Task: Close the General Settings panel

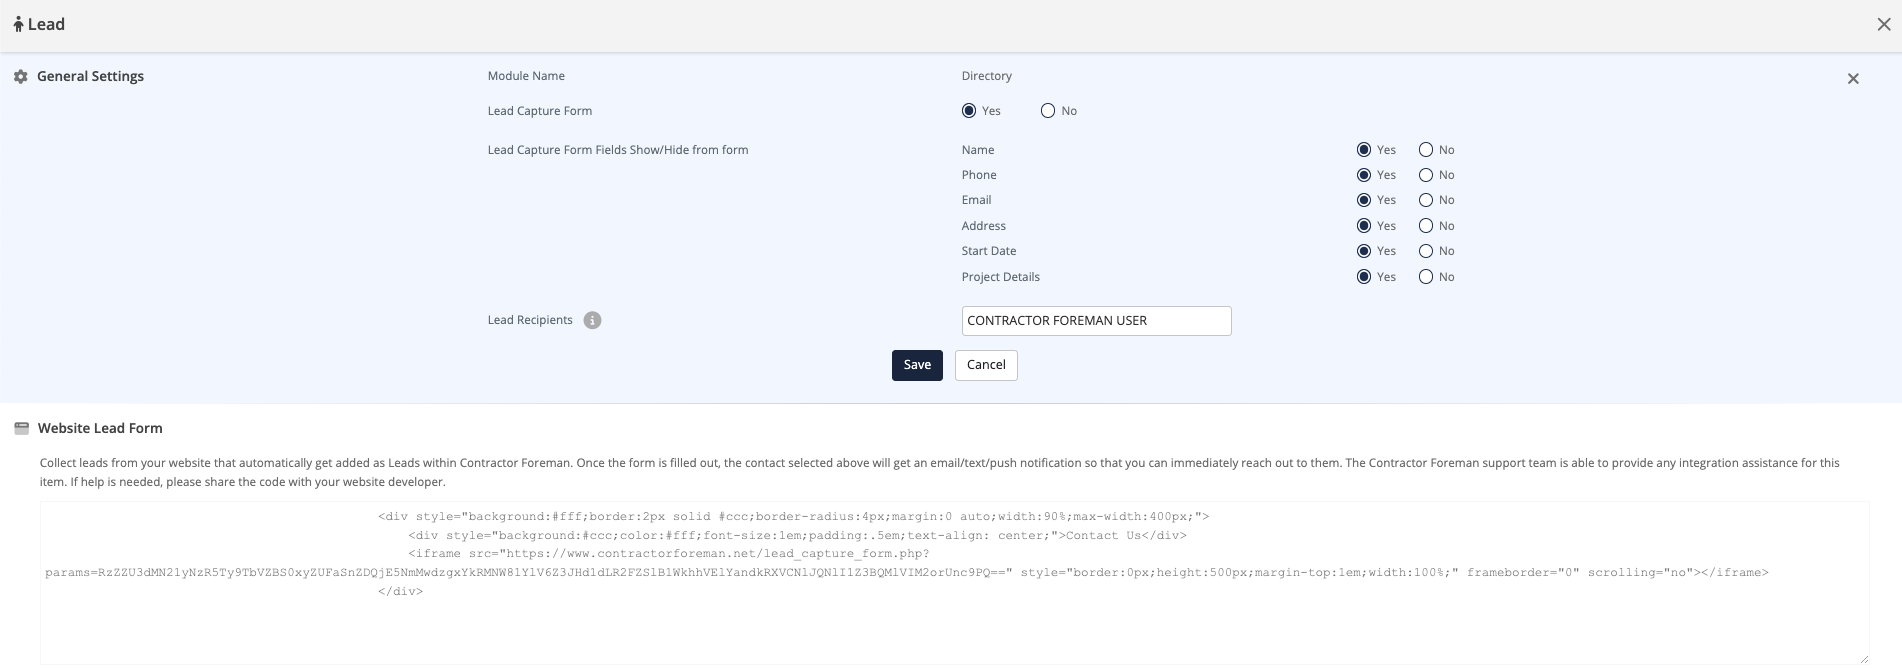Action: click(1853, 79)
